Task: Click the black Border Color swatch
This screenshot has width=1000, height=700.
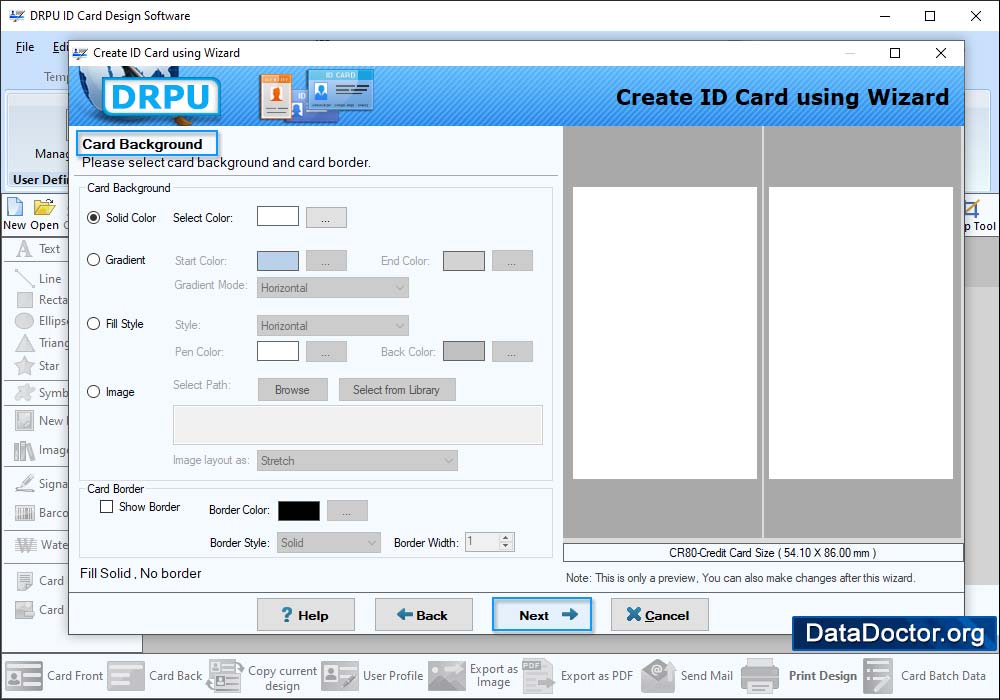Action: tap(299, 511)
